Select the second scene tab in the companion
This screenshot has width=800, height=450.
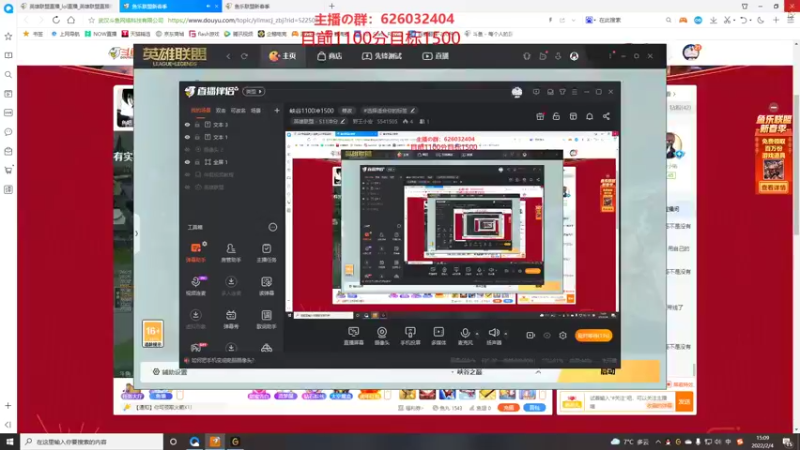click(220, 110)
